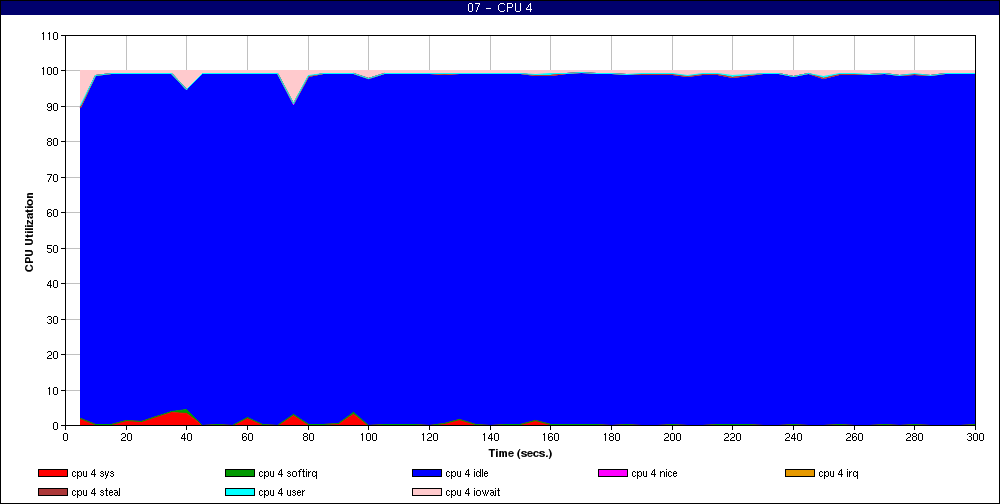Screen dimensions: 1000x504
Task: Click the 100 tick label on the time axis
Action: pos(369,437)
